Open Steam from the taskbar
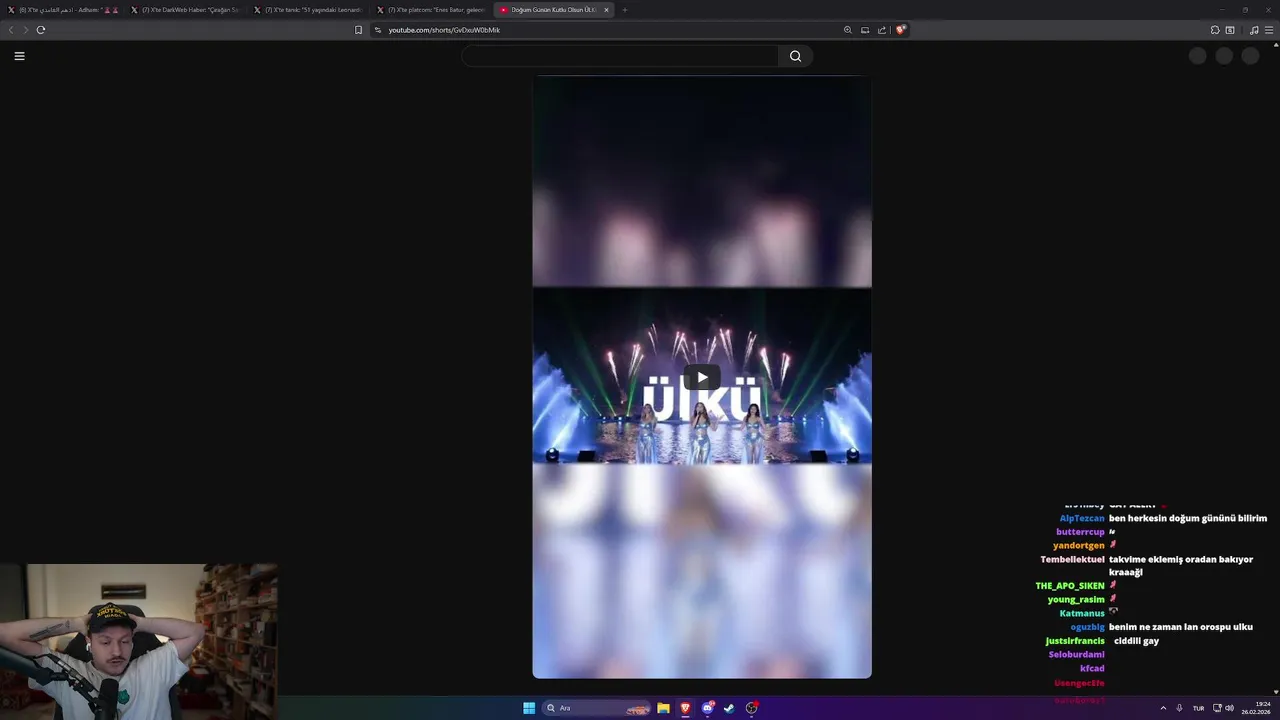The width and height of the screenshot is (1280, 720). click(x=729, y=708)
